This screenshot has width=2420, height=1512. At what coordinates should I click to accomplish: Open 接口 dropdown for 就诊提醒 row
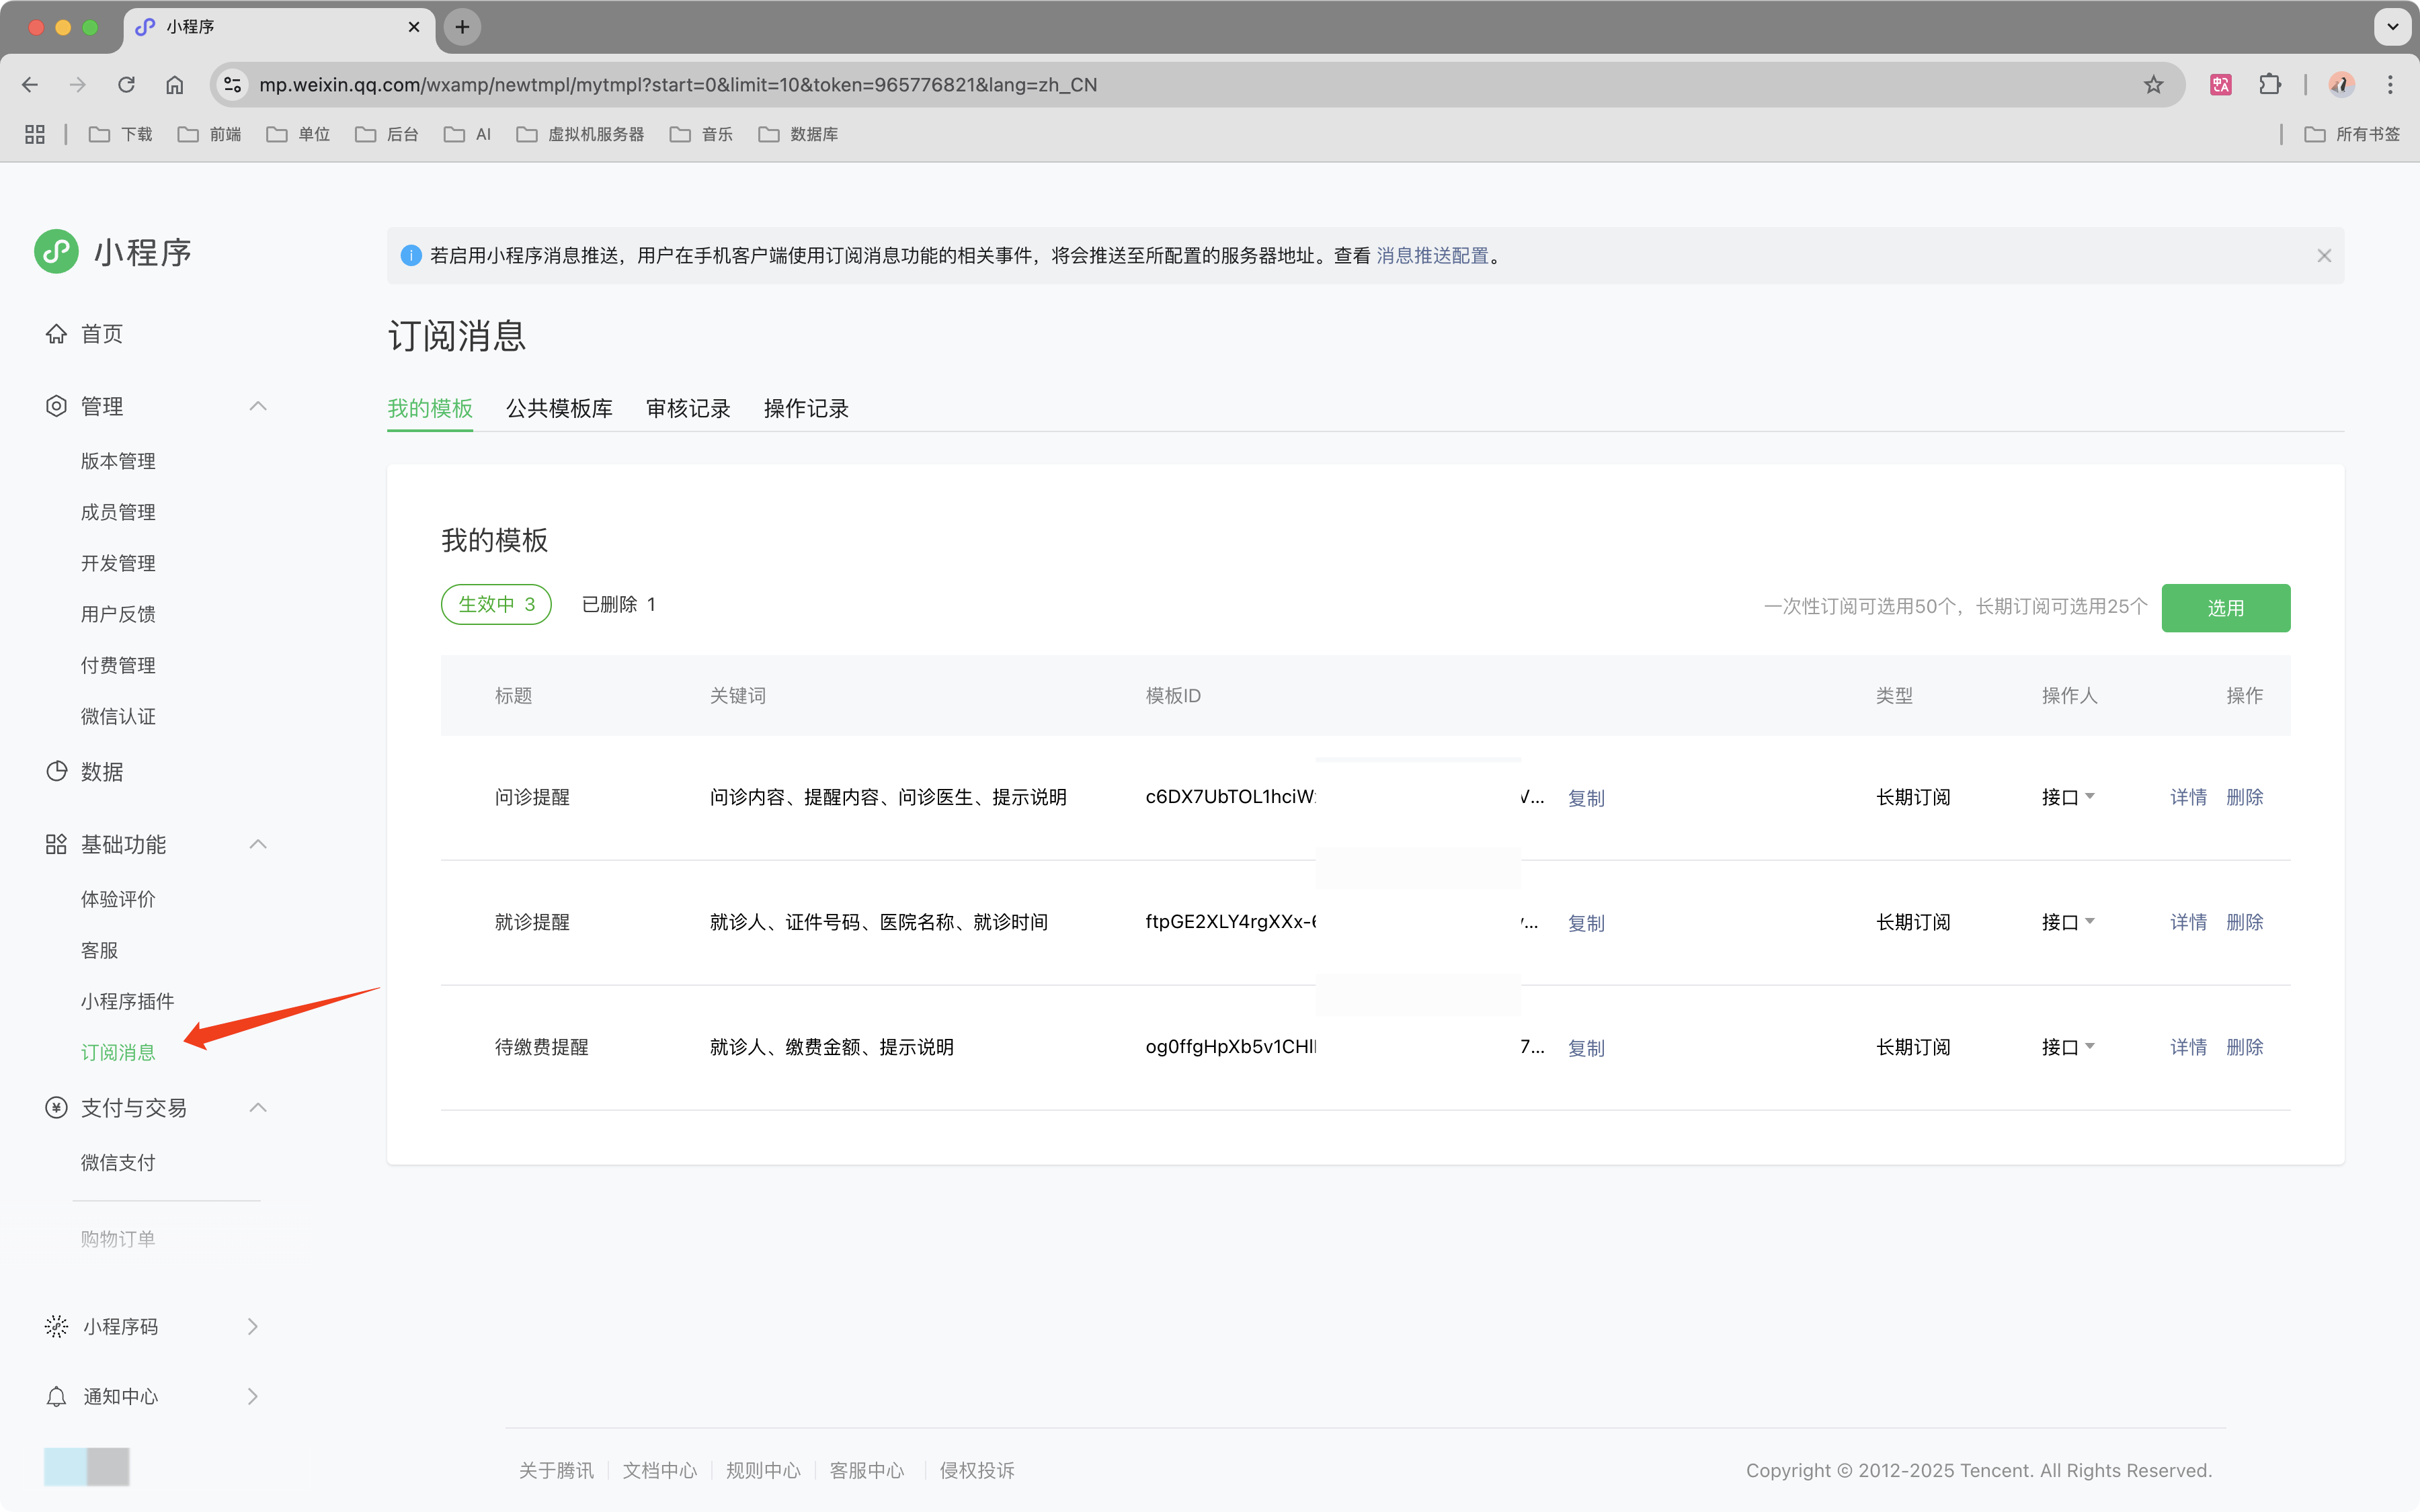[2068, 922]
